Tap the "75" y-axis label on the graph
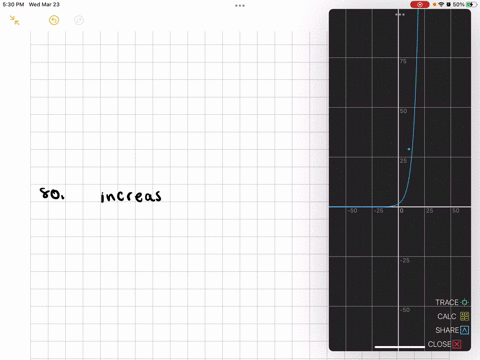The height and width of the screenshot is (360, 480). 403,61
